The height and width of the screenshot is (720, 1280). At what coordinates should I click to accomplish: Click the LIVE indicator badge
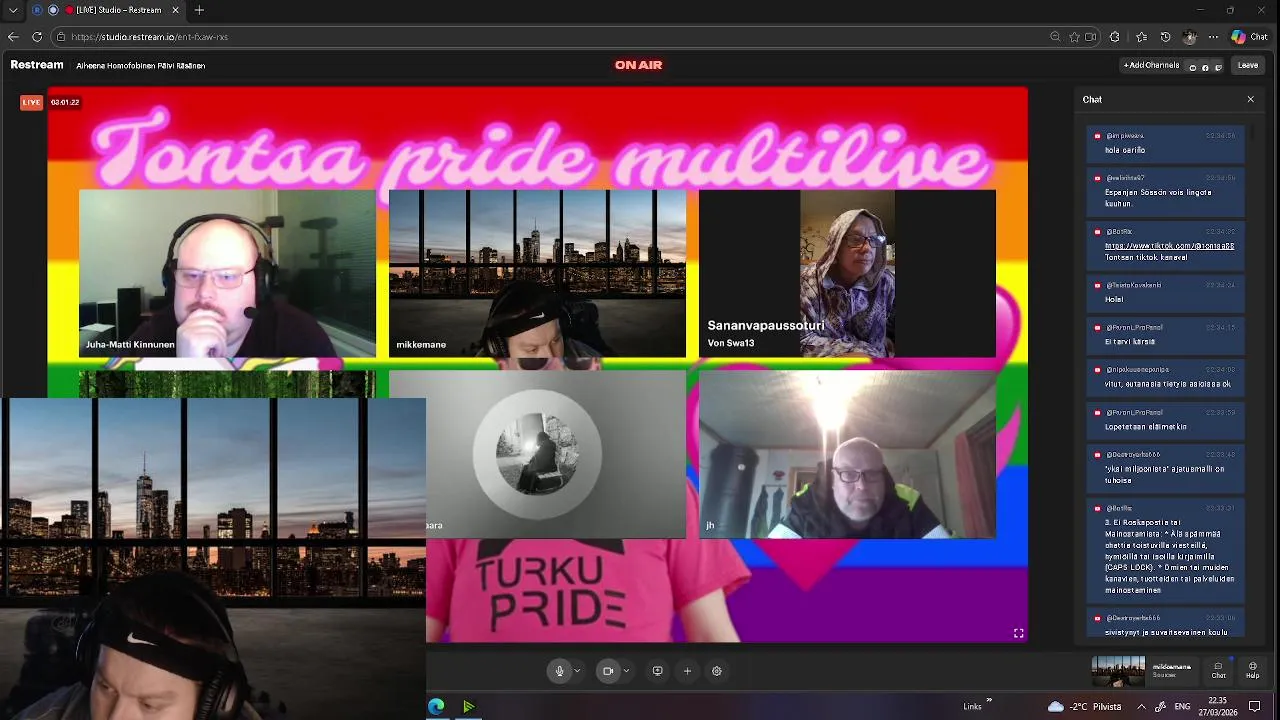pos(32,102)
